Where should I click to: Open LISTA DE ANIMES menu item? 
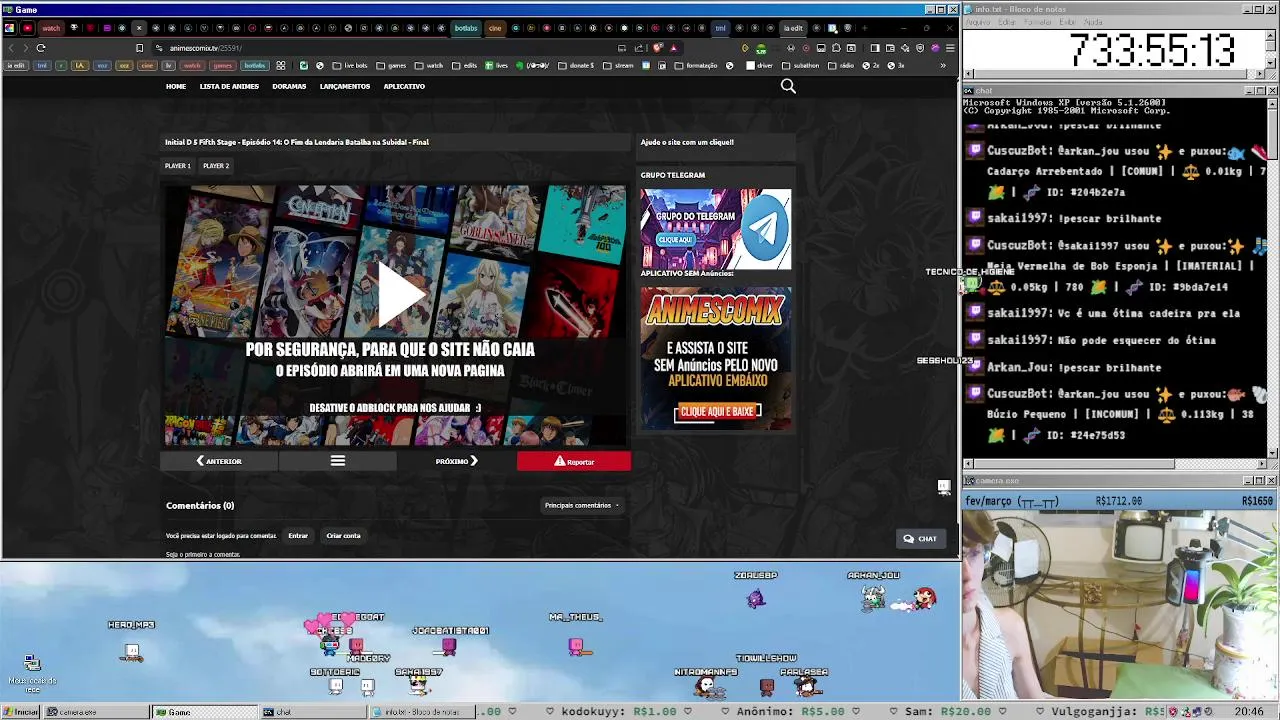click(x=229, y=86)
